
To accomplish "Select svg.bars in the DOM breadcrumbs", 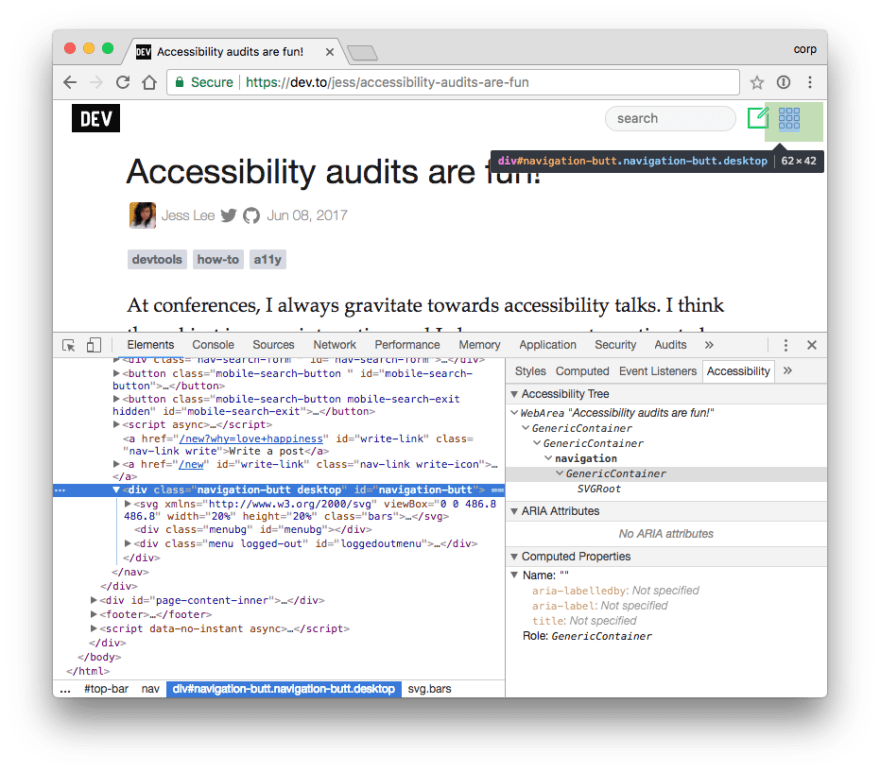I will pyautogui.click(x=429, y=689).
